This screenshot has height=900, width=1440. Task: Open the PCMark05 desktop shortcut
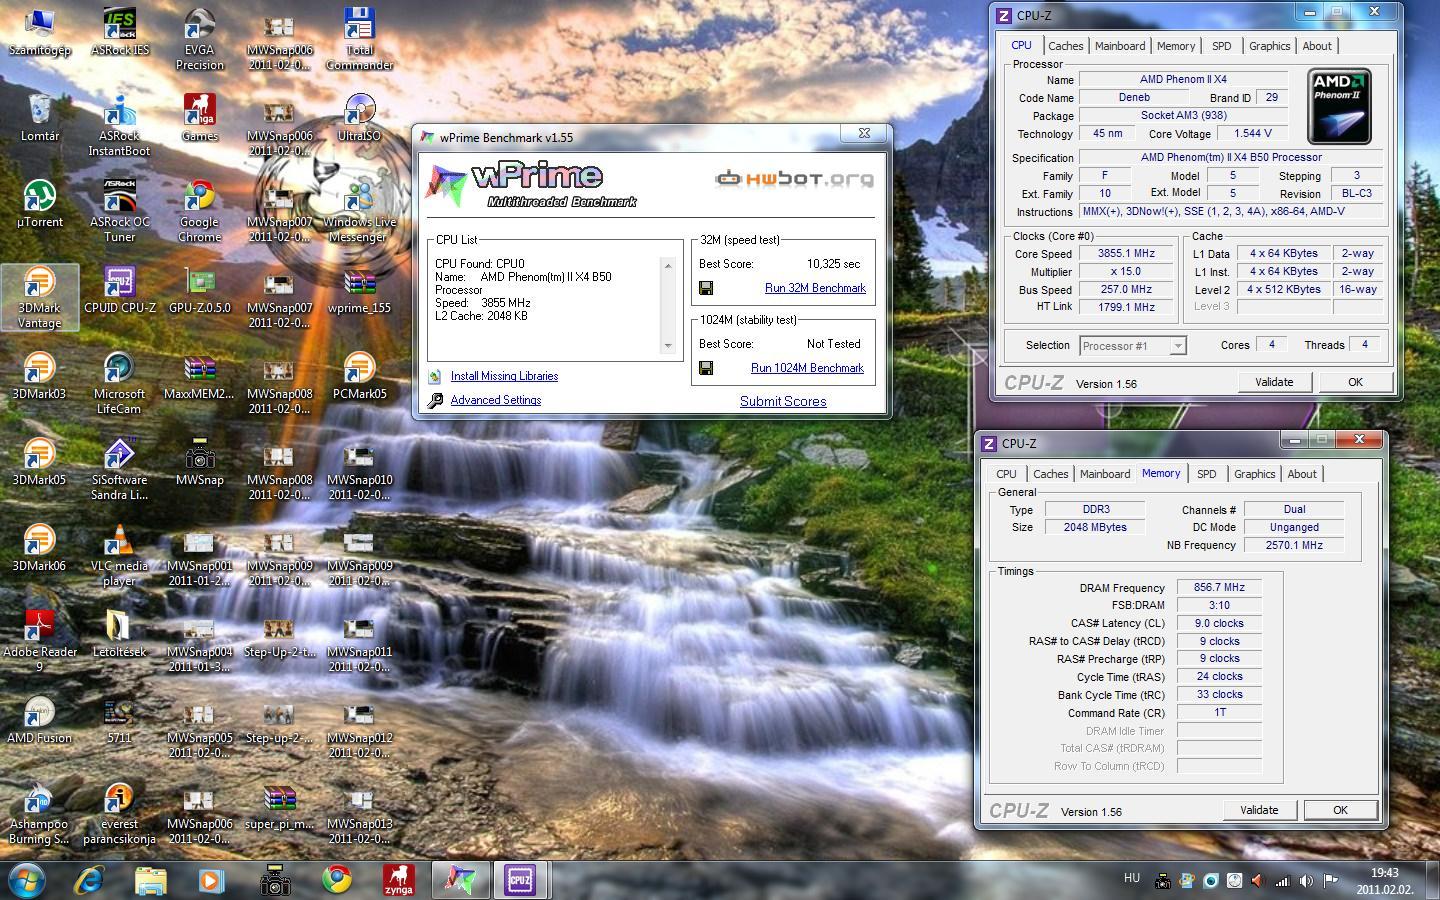[x=359, y=376]
